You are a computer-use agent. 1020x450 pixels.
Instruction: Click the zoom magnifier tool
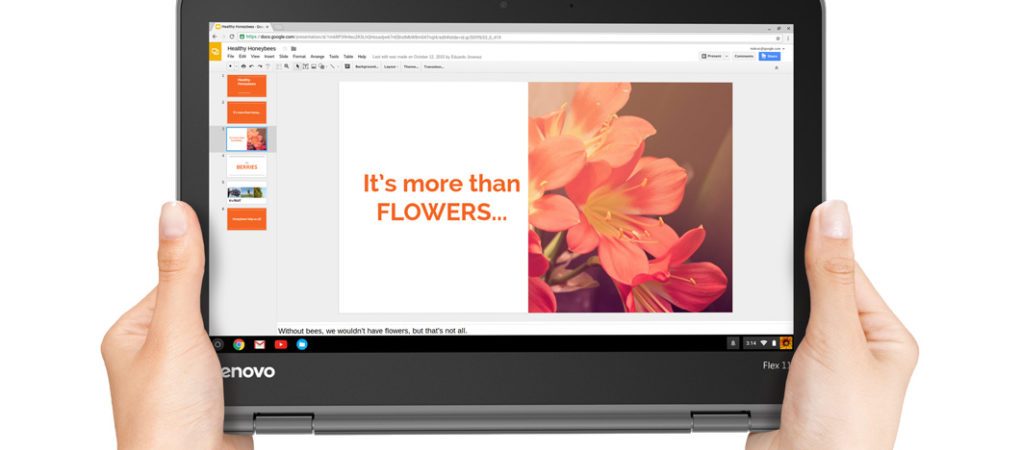point(286,66)
